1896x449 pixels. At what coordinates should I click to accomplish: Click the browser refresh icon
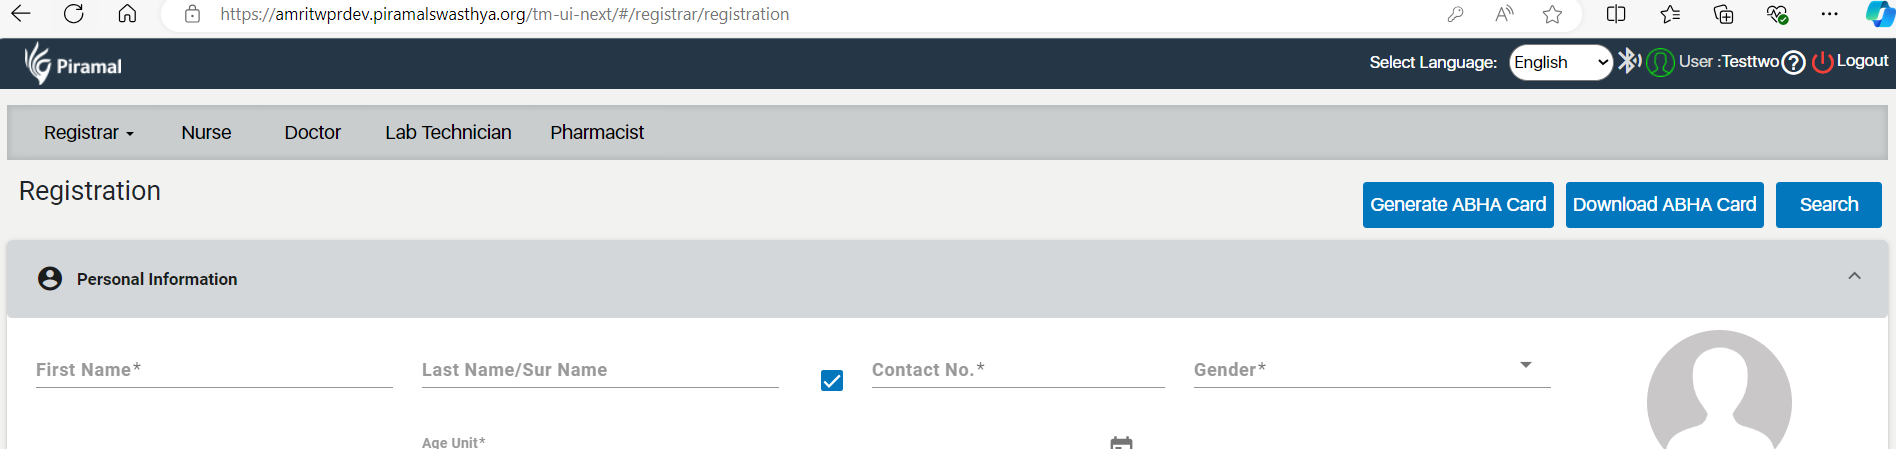pos(73,14)
